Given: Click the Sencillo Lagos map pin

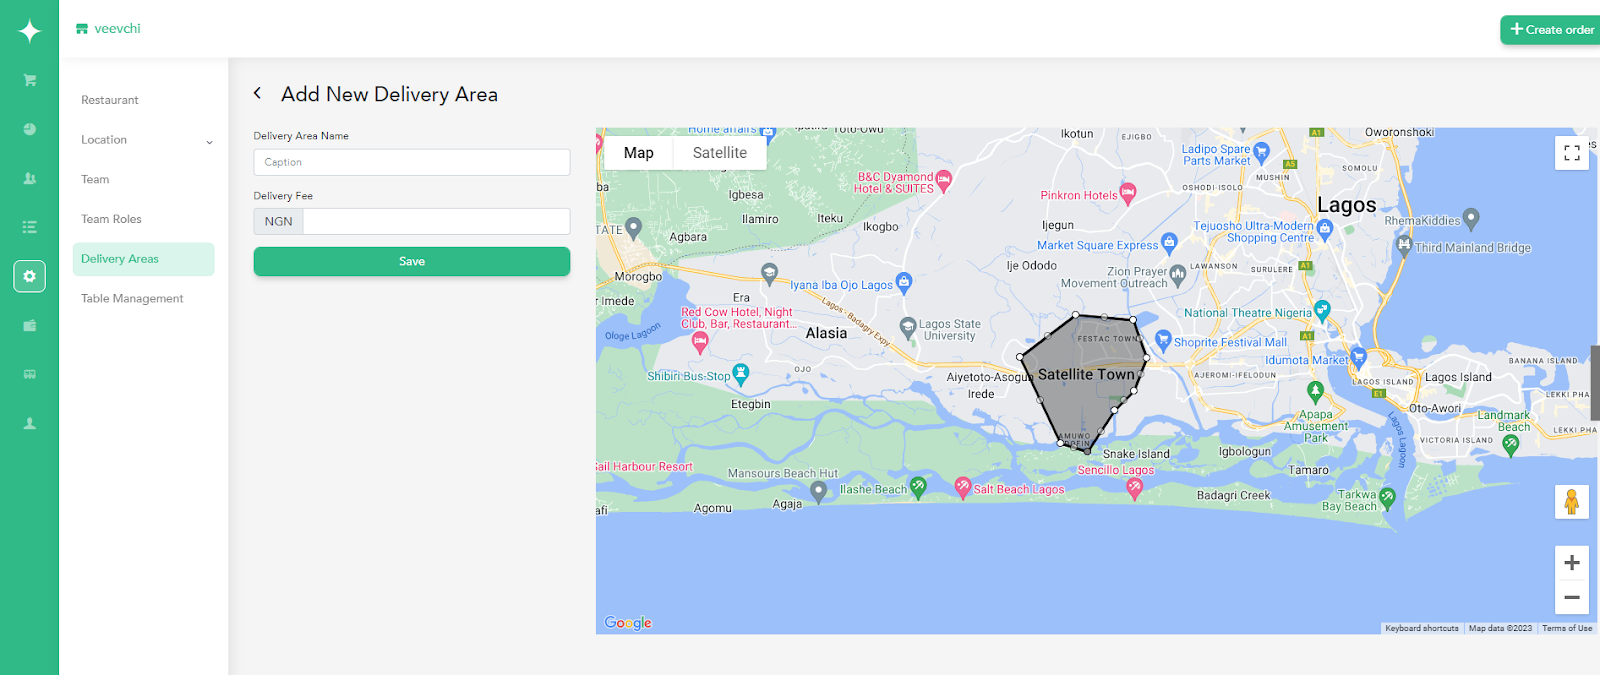Looking at the screenshot, I should tap(1134, 488).
